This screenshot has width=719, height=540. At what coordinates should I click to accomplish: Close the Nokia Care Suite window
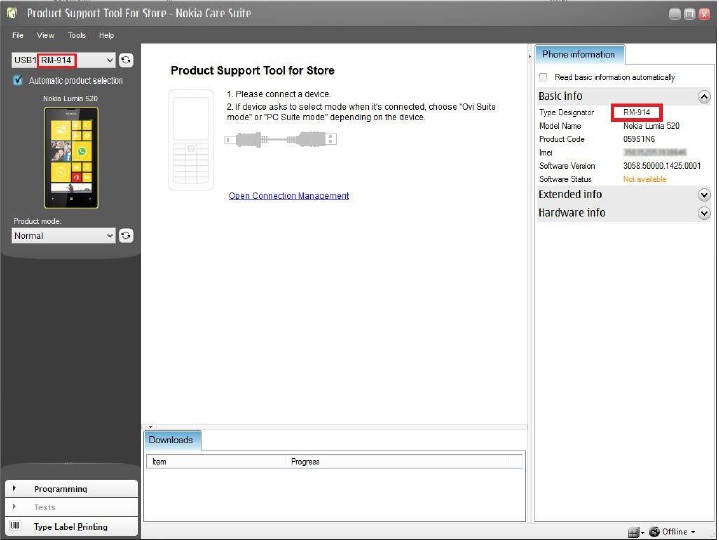tap(704, 14)
